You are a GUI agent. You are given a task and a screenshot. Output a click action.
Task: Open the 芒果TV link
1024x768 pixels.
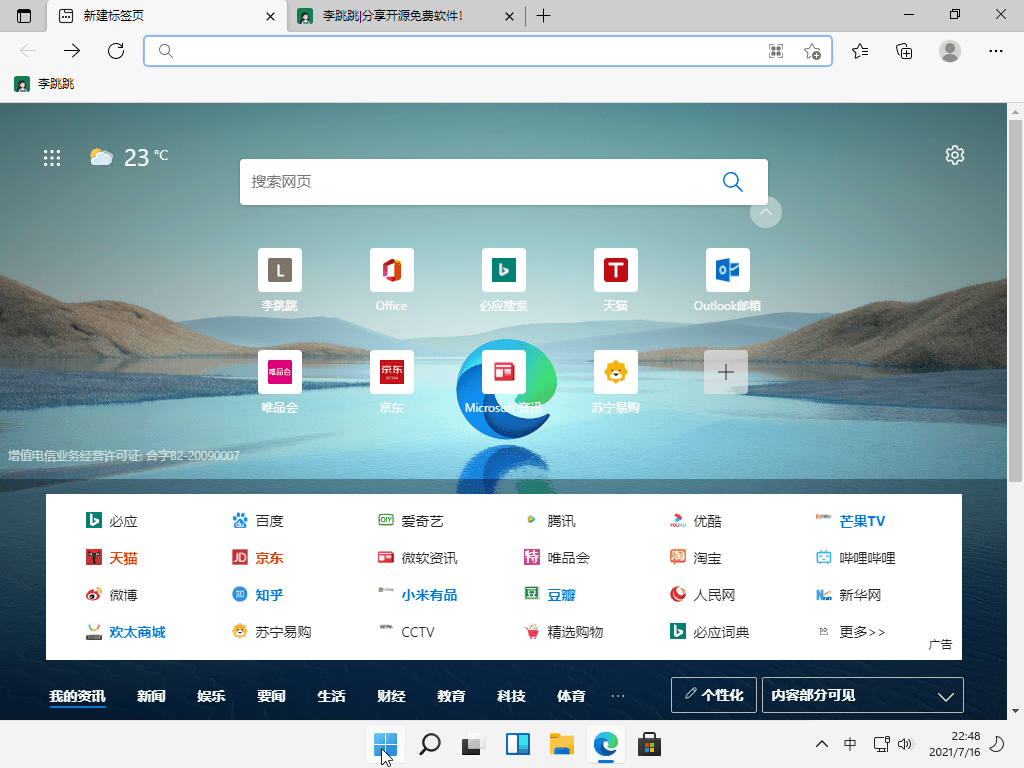tap(851, 520)
